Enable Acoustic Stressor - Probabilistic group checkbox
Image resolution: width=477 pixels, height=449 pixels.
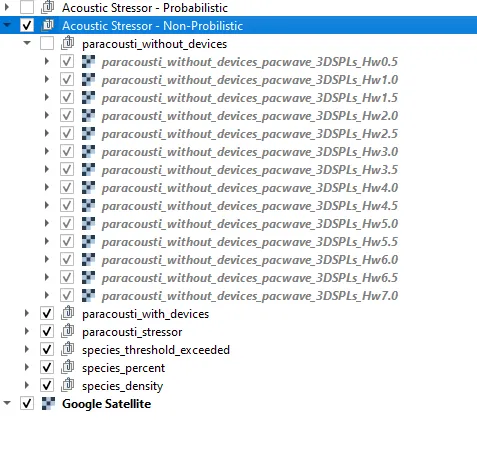click(27, 7)
